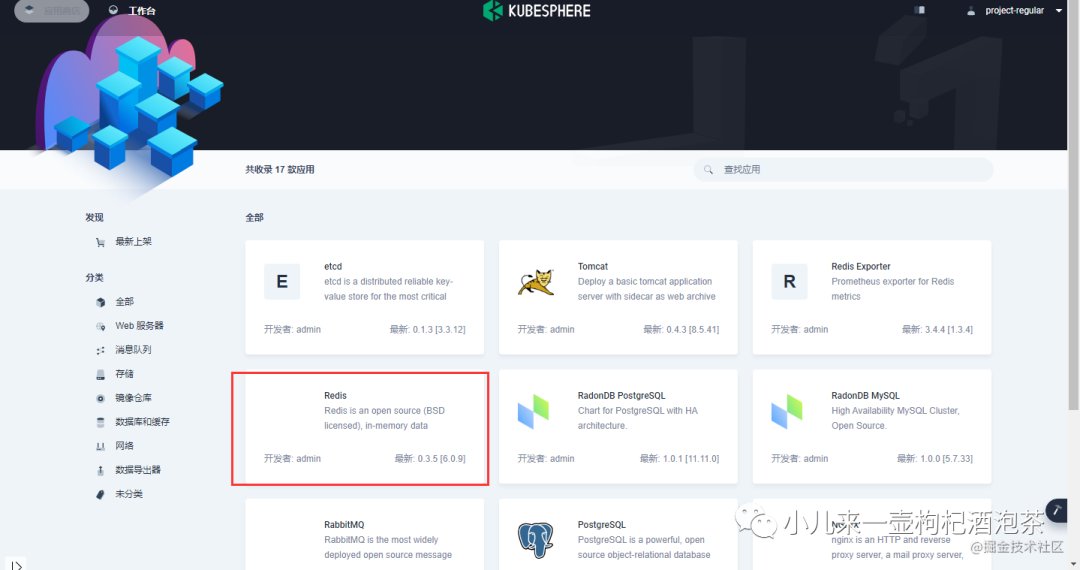The height and width of the screenshot is (570, 1080).
Task: Click the document icon near user menu
Action: (920, 10)
